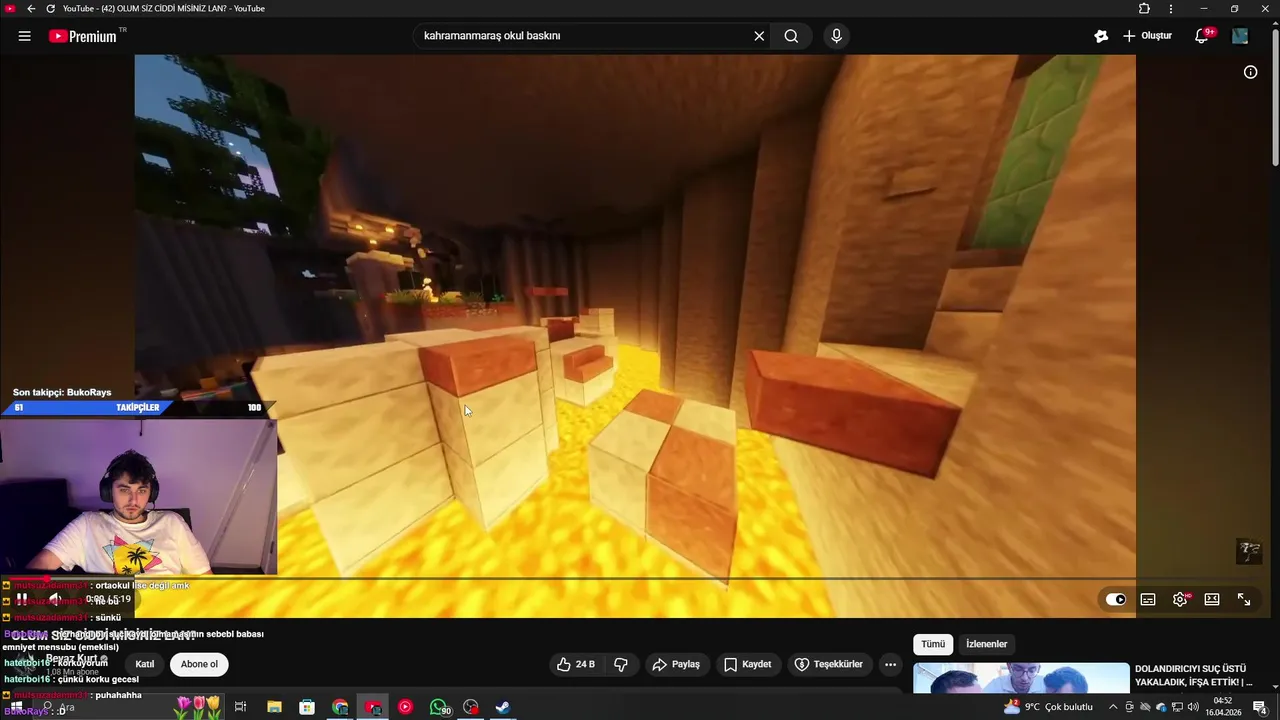The width and height of the screenshot is (1280, 720).
Task: Click the sparkle icon beside Oluştur
Action: tap(1101, 36)
